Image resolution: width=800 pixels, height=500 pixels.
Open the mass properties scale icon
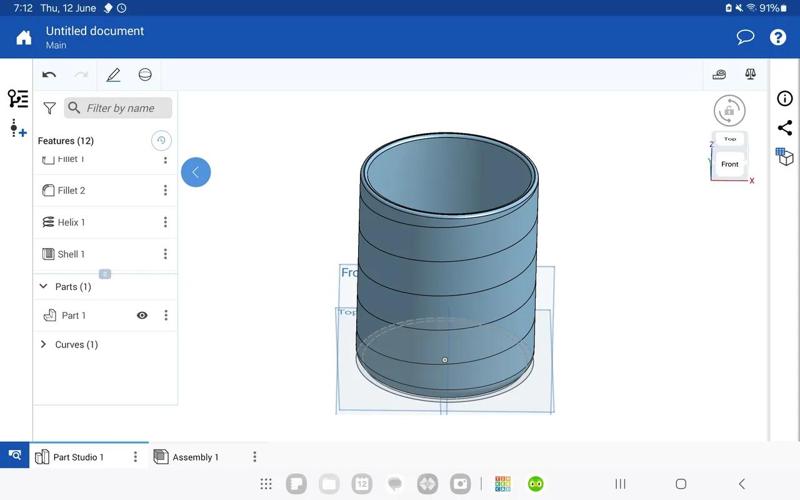pyautogui.click(x=750, y=75)
